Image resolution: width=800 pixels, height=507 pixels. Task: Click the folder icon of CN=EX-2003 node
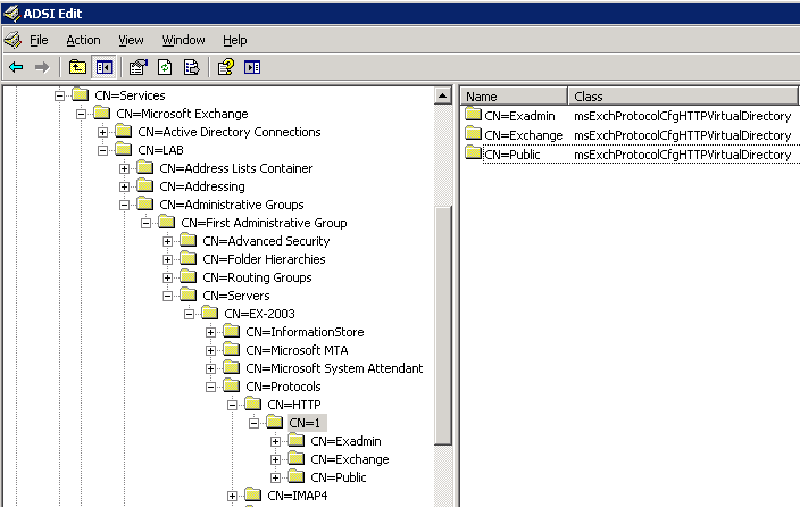[210, 312]
